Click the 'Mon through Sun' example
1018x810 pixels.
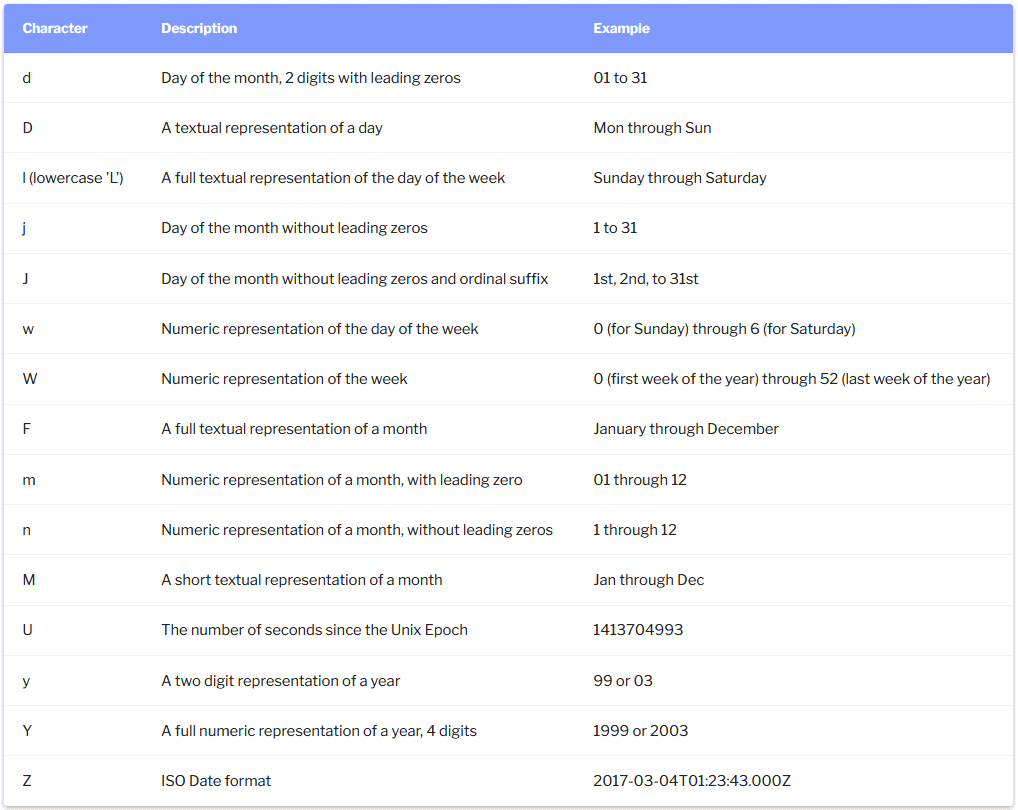[652, 128]
